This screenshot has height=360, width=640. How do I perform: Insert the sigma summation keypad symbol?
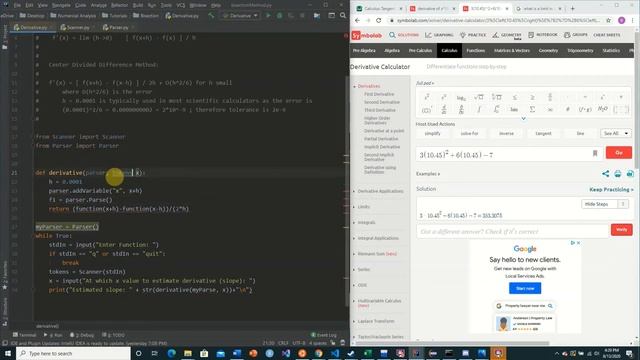[532, 109]
